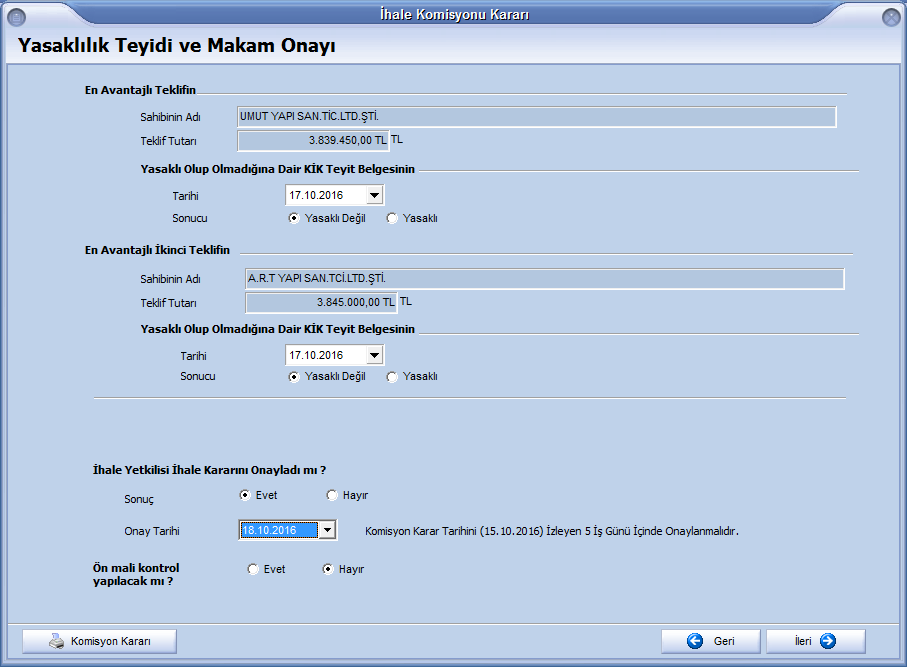Screen dimensions: 907x667
Task: Open the first bidder's Tarihi date dropdown
Action: point(374,196)
